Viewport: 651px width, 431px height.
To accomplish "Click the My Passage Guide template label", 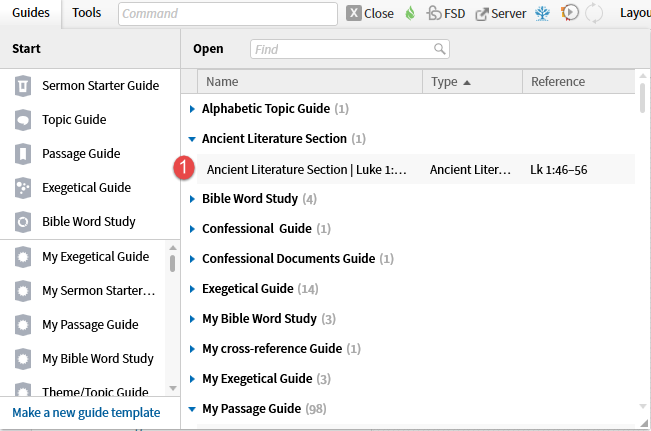I will 90,325.
